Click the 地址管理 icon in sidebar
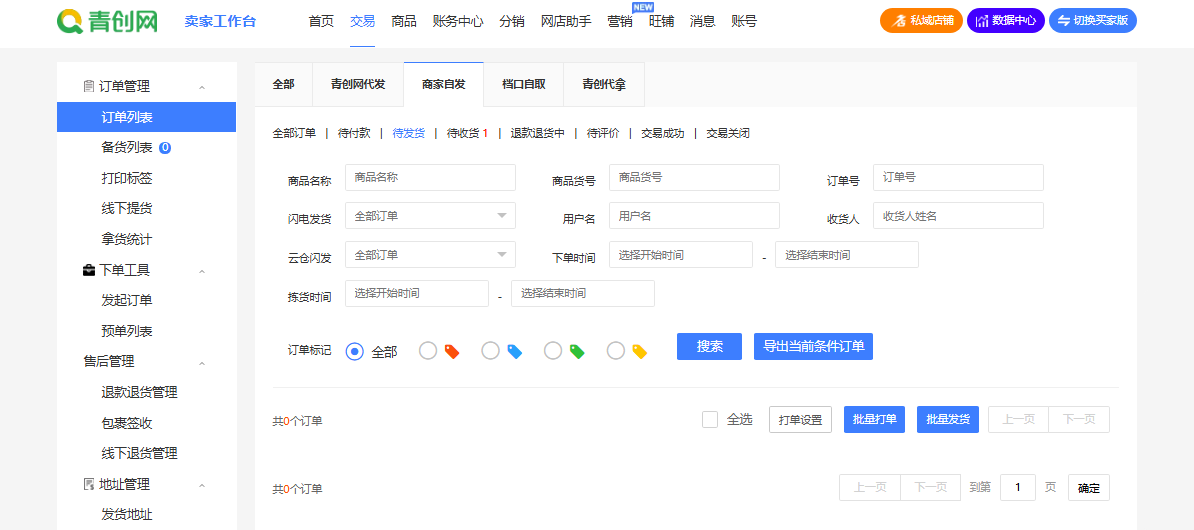The image size is (1194, 530). 88,484
